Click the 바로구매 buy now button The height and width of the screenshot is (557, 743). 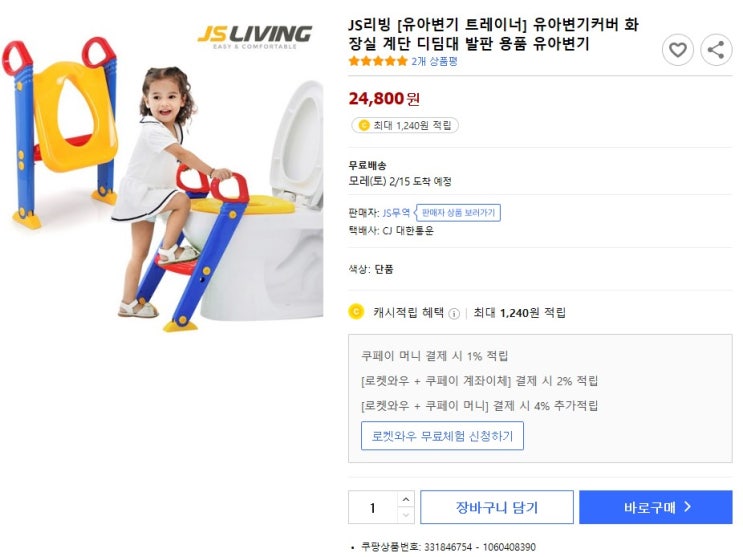coord(656,507)
